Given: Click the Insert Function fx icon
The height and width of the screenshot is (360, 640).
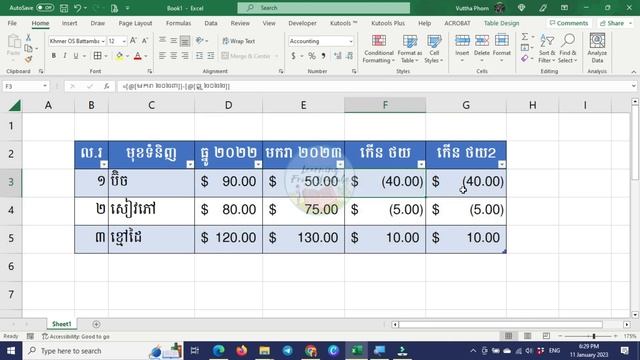Looking at the screenshot, I should (107, 86).
